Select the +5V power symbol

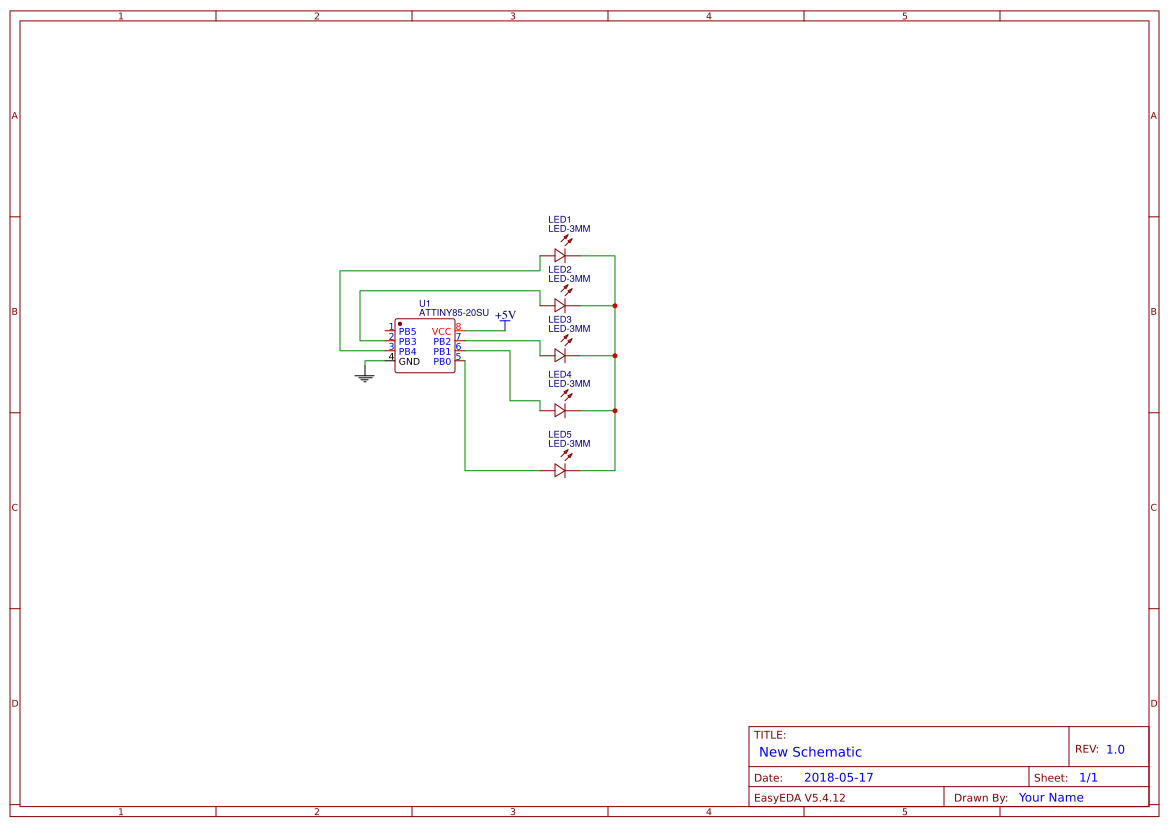[x=505, y=318]
